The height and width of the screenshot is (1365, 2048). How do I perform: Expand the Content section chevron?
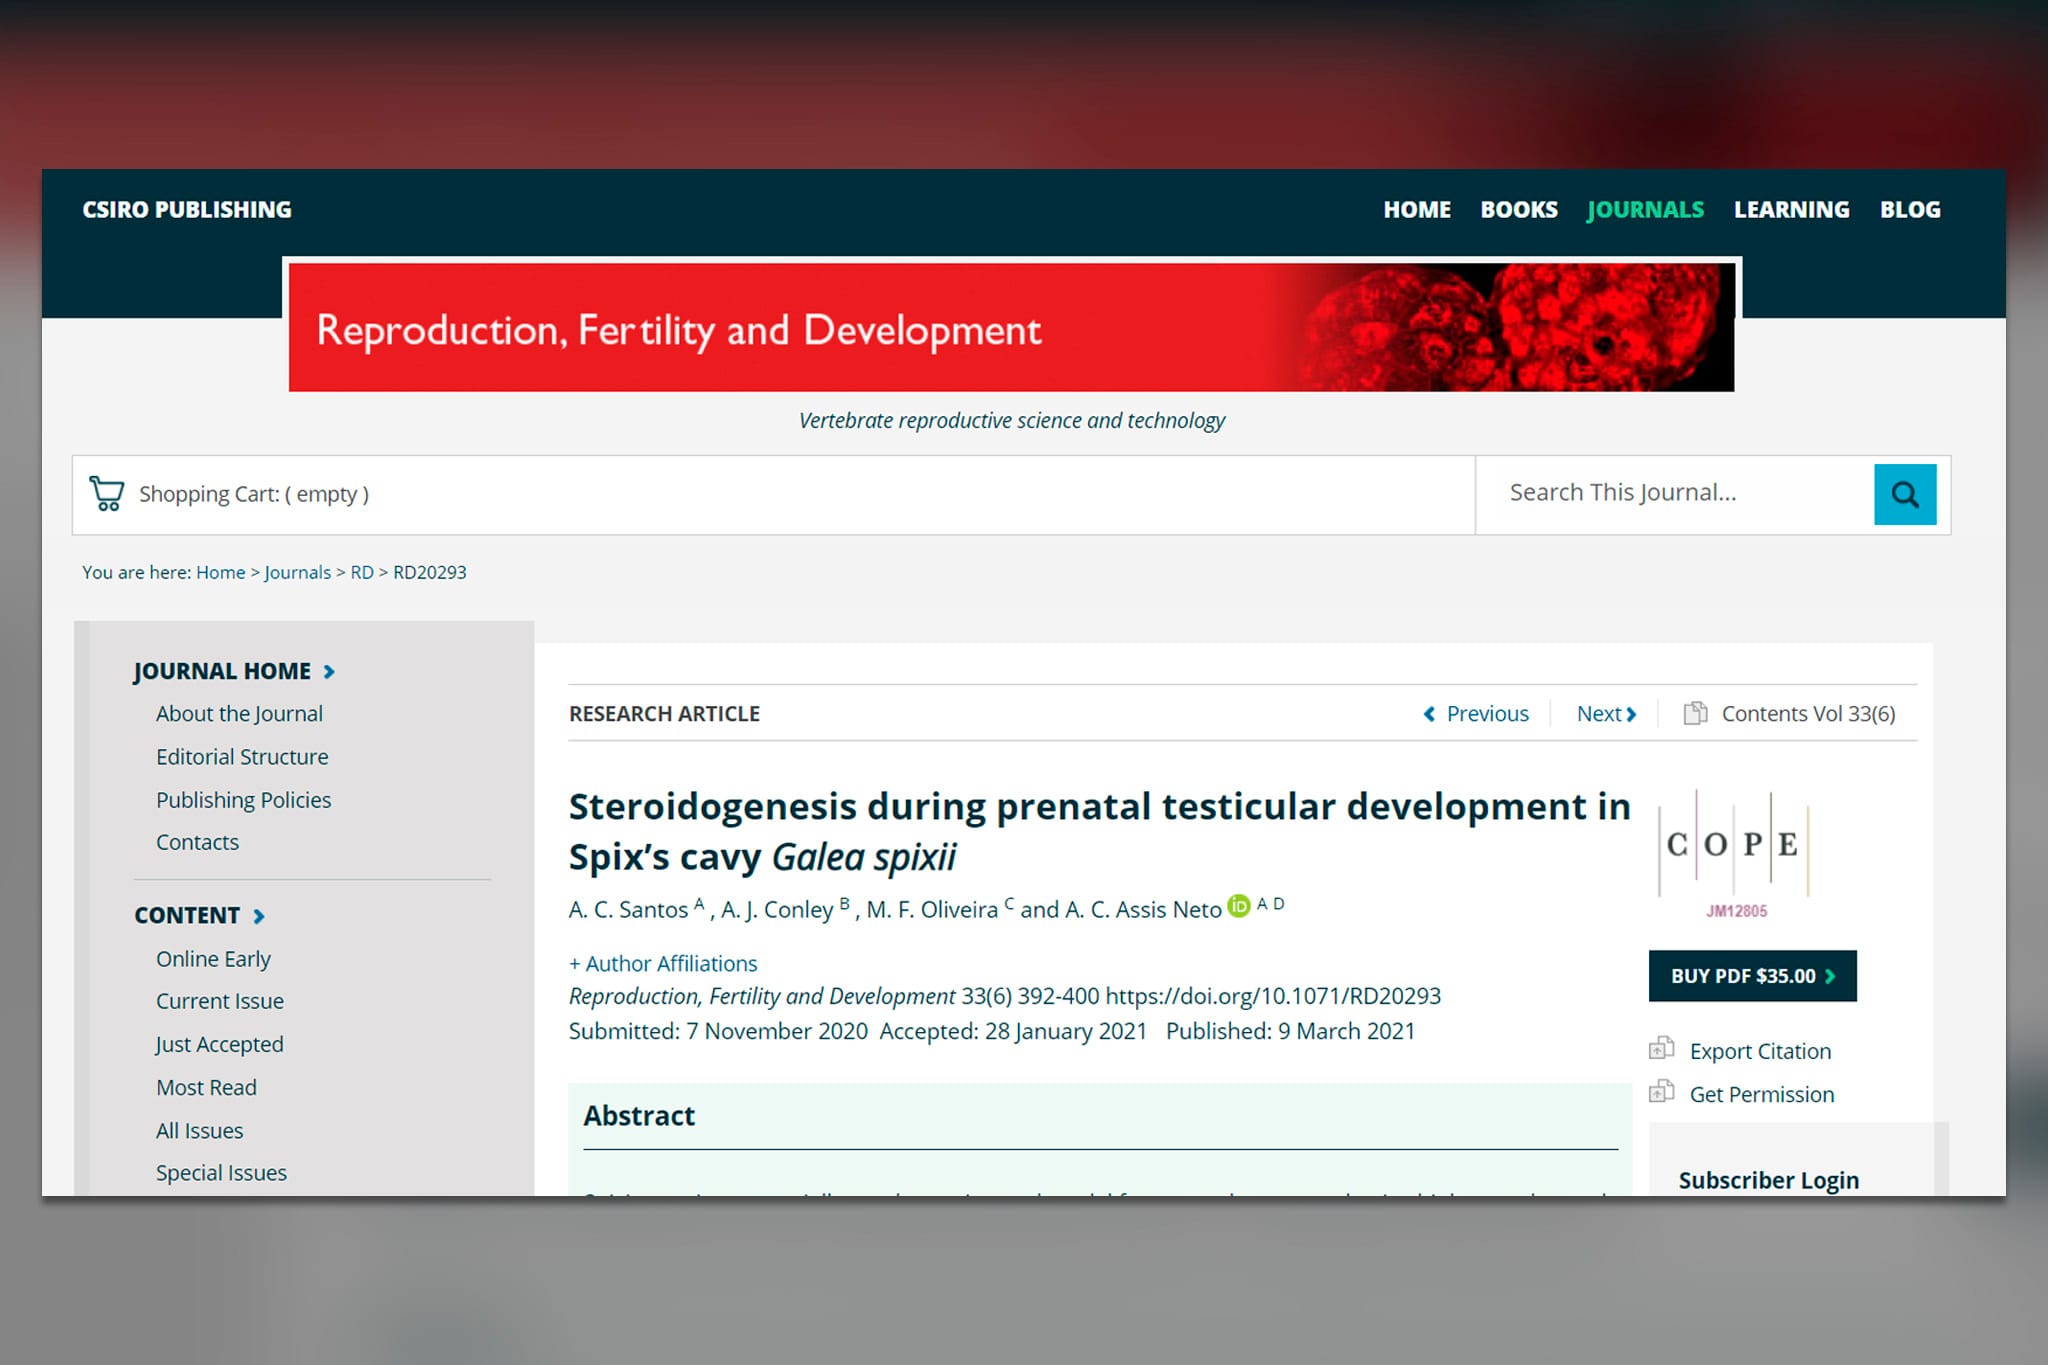(259, 916)
